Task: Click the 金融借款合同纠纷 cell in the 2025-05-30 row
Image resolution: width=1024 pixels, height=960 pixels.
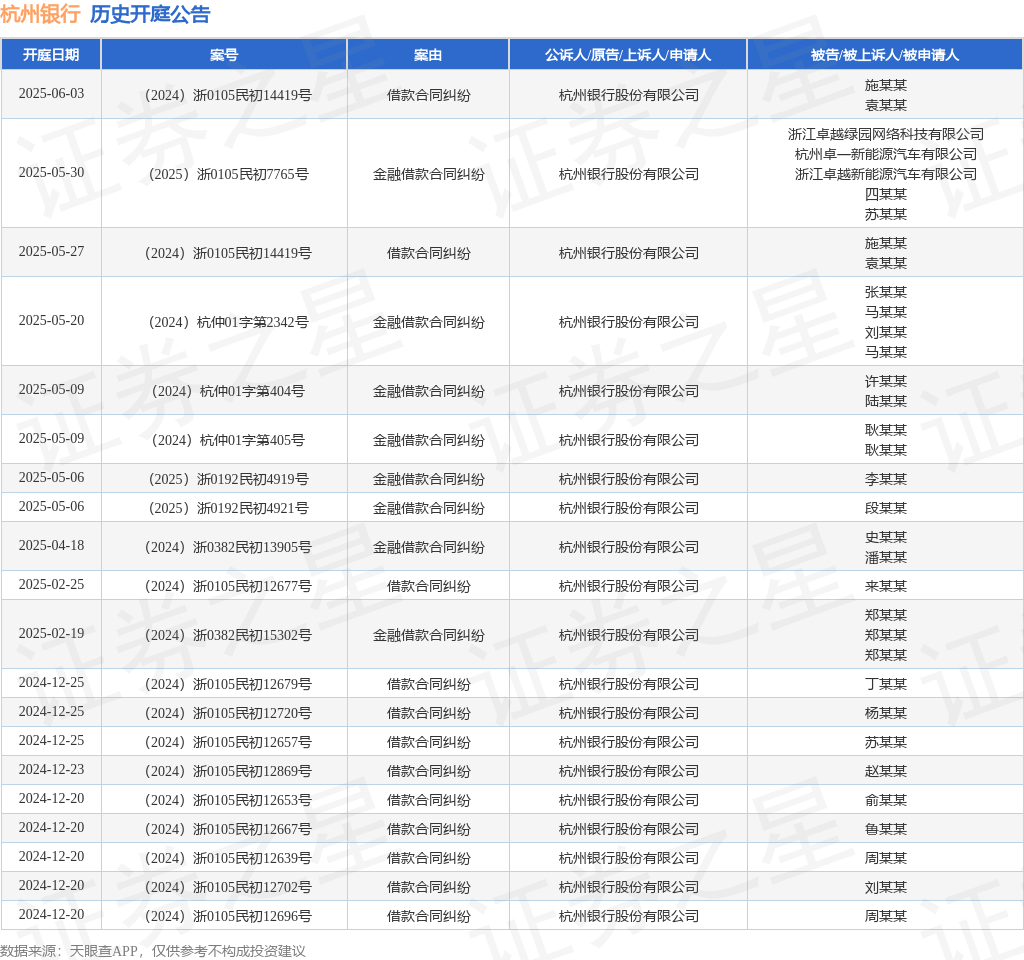Action: 428,174
